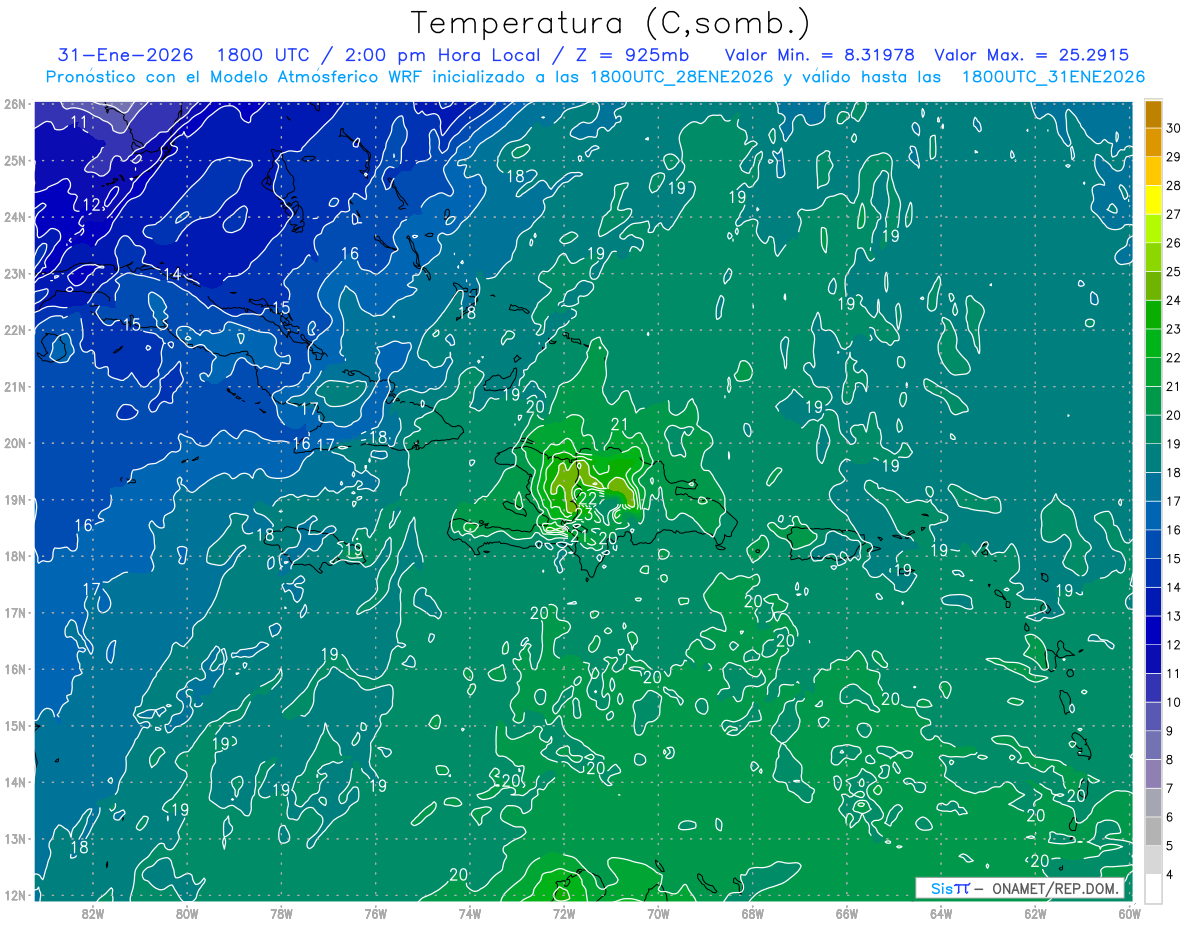The width and height of the screenshot is (1200, 927).
Task: Click longitude axis label "74W"
Action: tap(470, 913)
